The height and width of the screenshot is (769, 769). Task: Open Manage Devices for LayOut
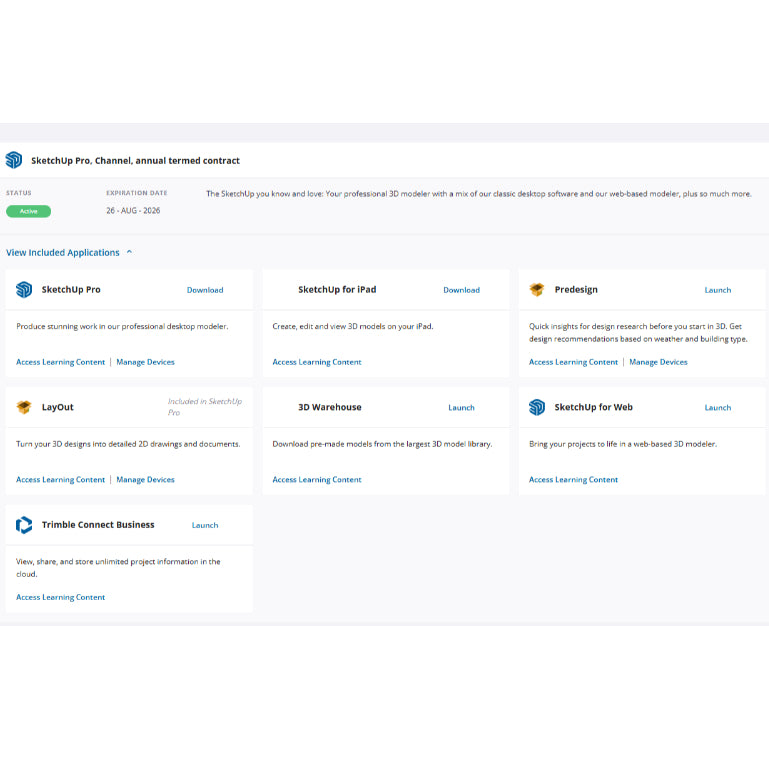[x=145, y=480]
